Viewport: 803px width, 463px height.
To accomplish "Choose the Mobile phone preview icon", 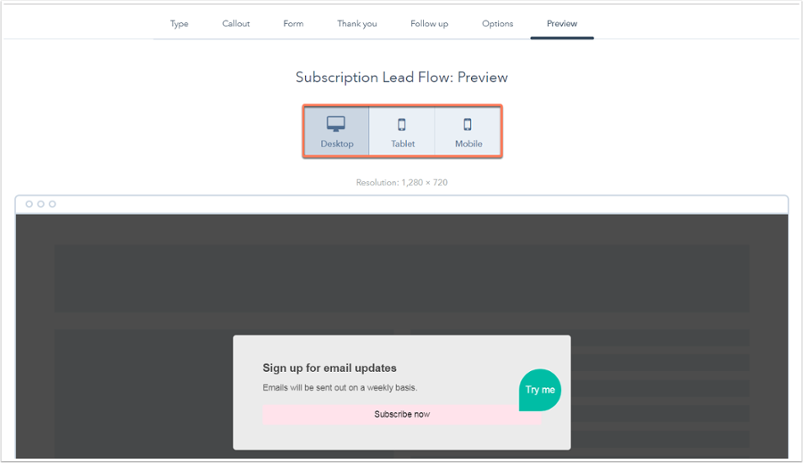I will 468,124.
